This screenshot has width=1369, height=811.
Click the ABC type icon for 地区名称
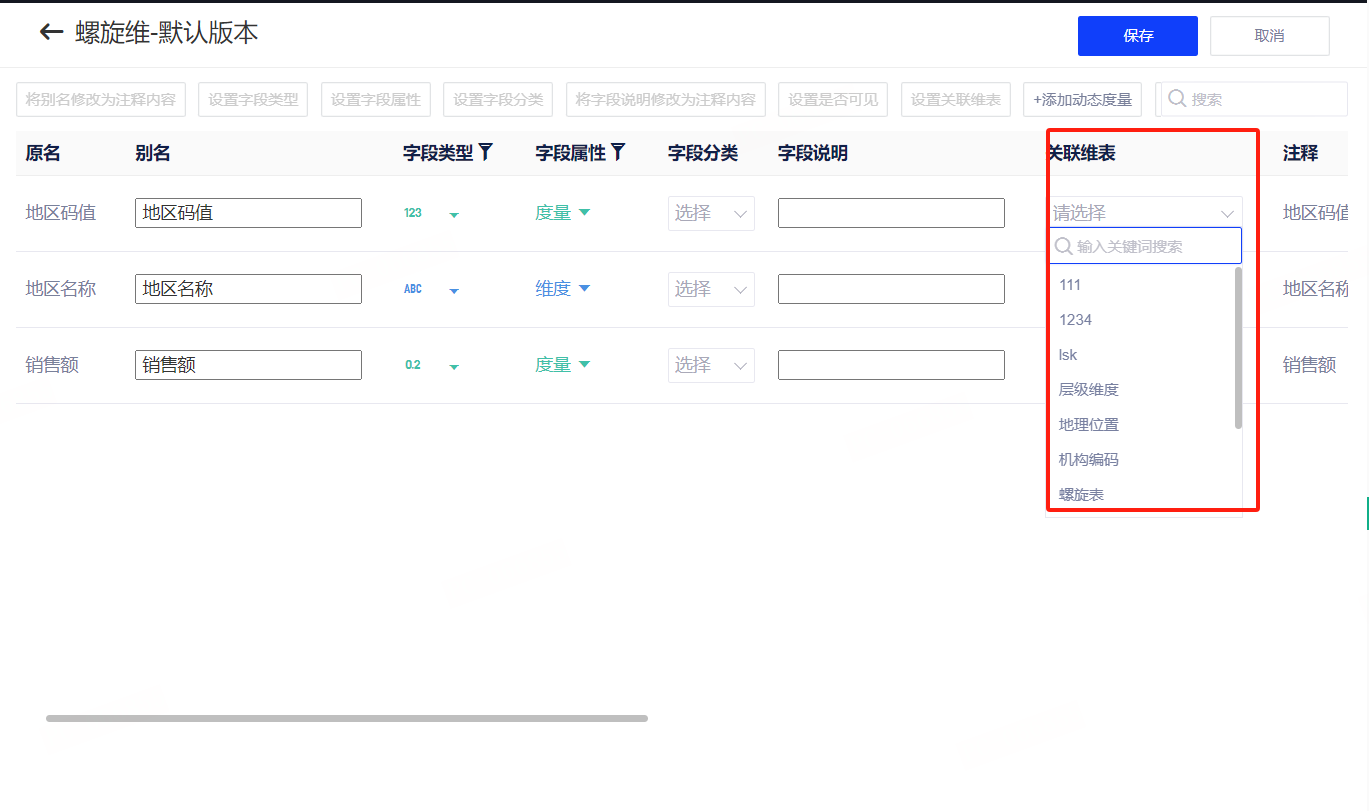(x=413, y=289)
